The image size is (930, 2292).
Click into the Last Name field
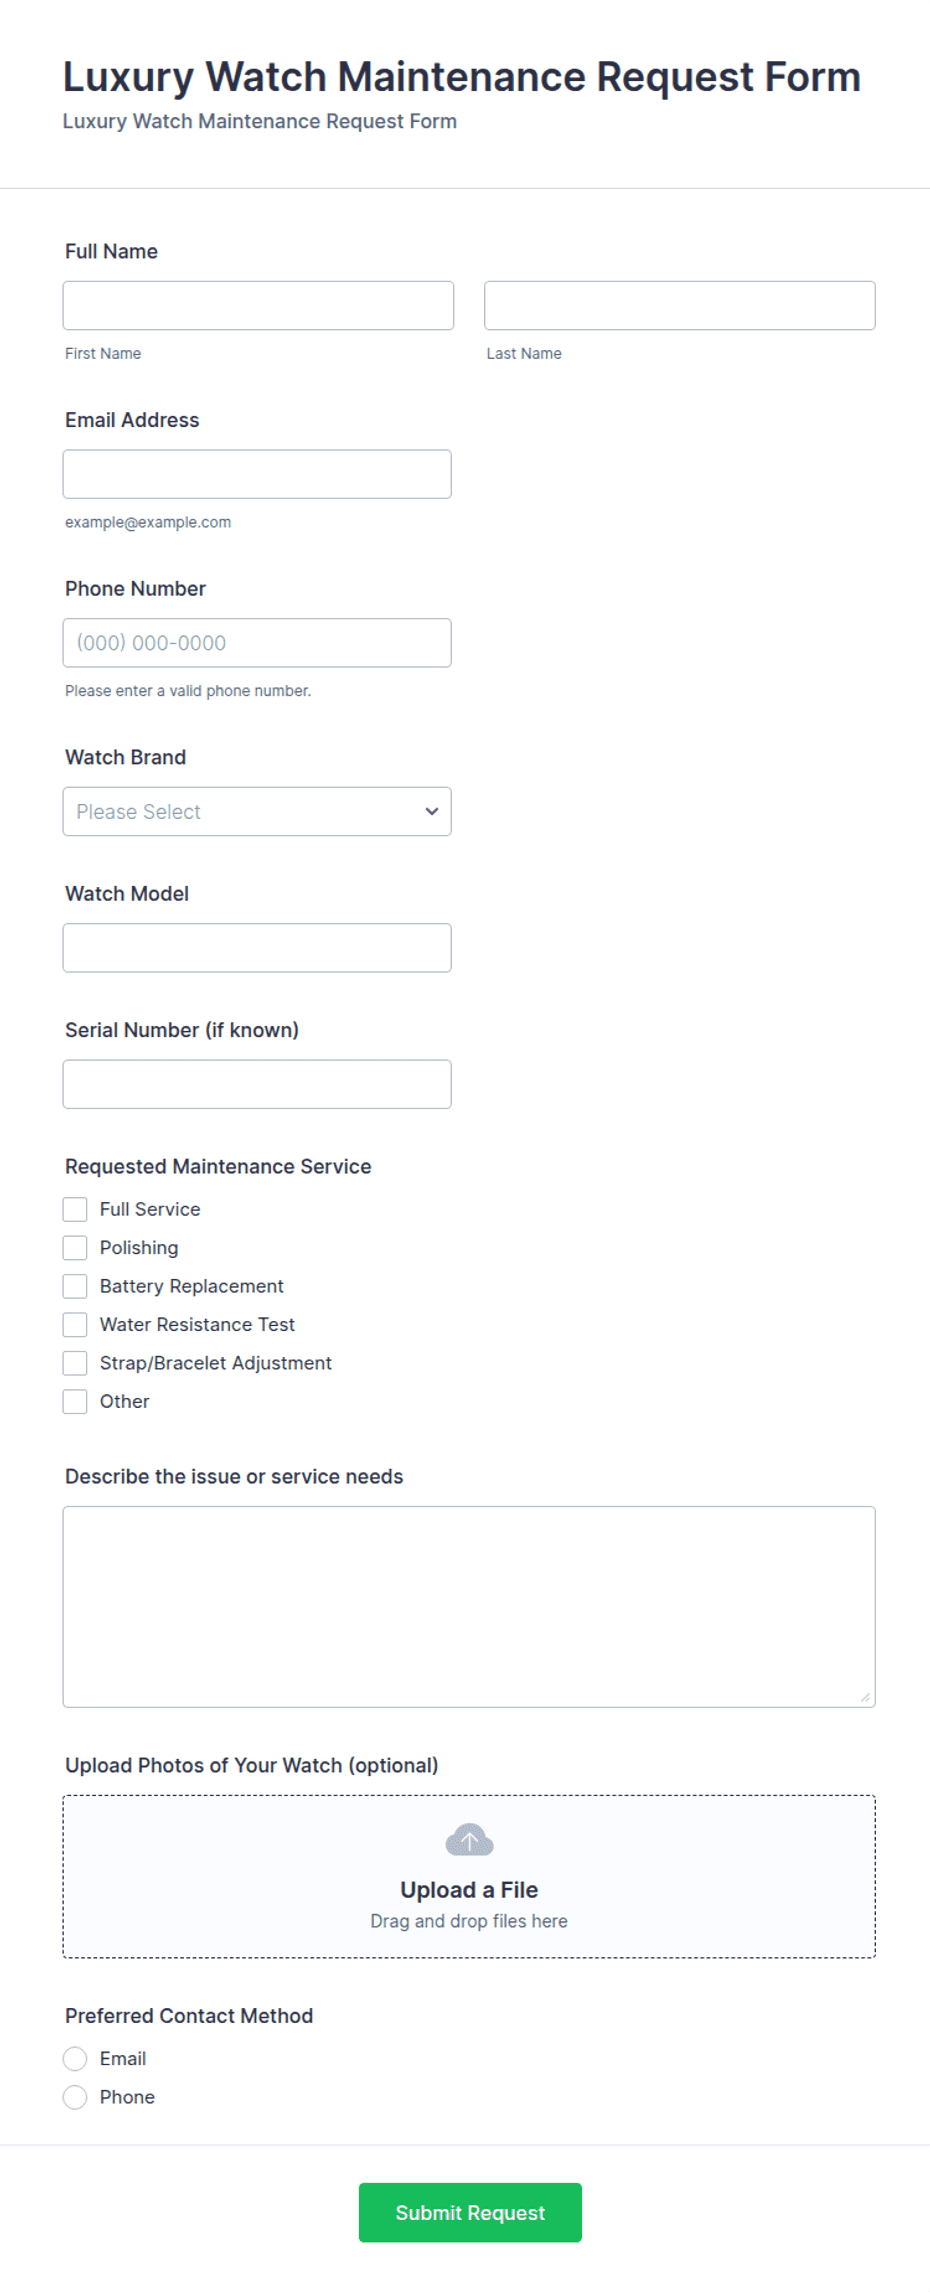(680, 305)
